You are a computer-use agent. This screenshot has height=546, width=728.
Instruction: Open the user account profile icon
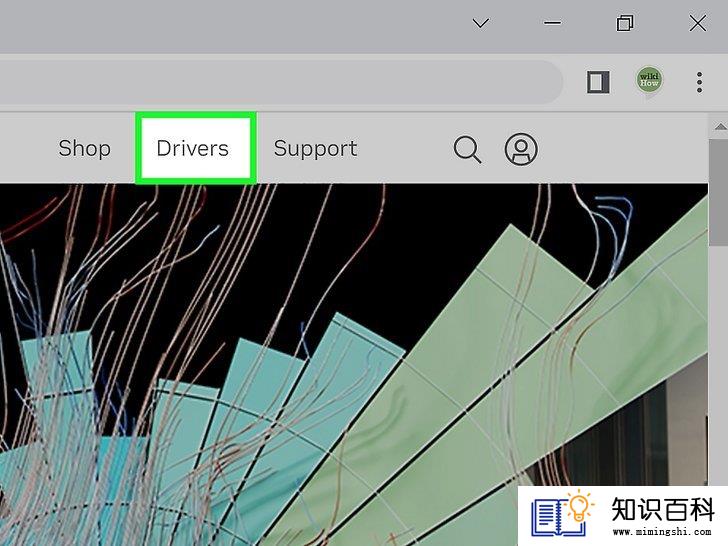(x=521, y=149)
